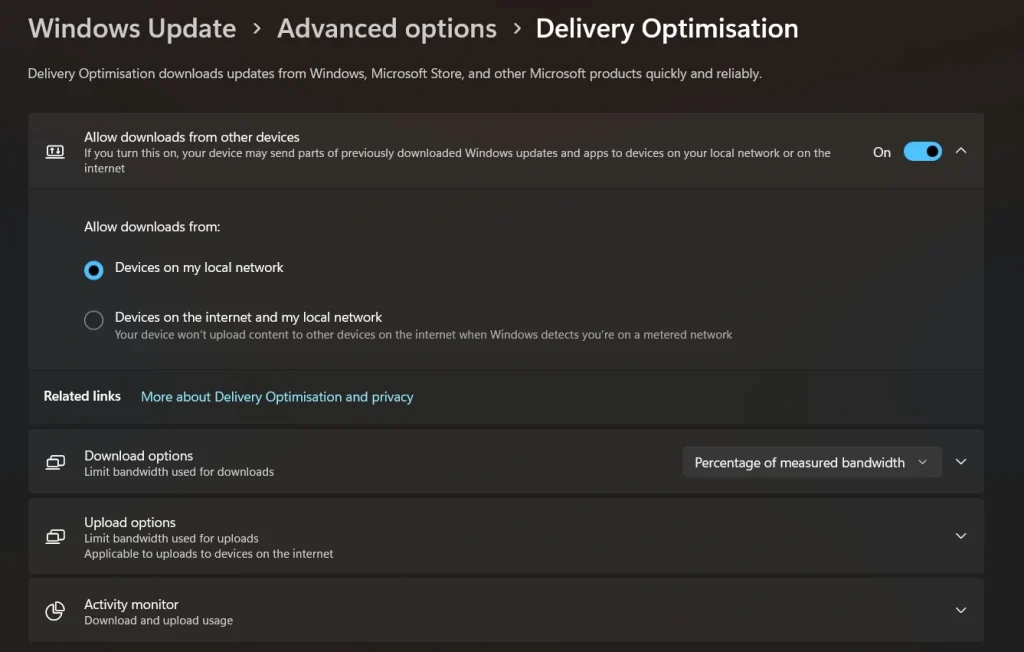Viewport: 1024px width, 652px height.
Task: Open the Percentage of measured bandwidth dropdown
Action: tap(811, 461)
